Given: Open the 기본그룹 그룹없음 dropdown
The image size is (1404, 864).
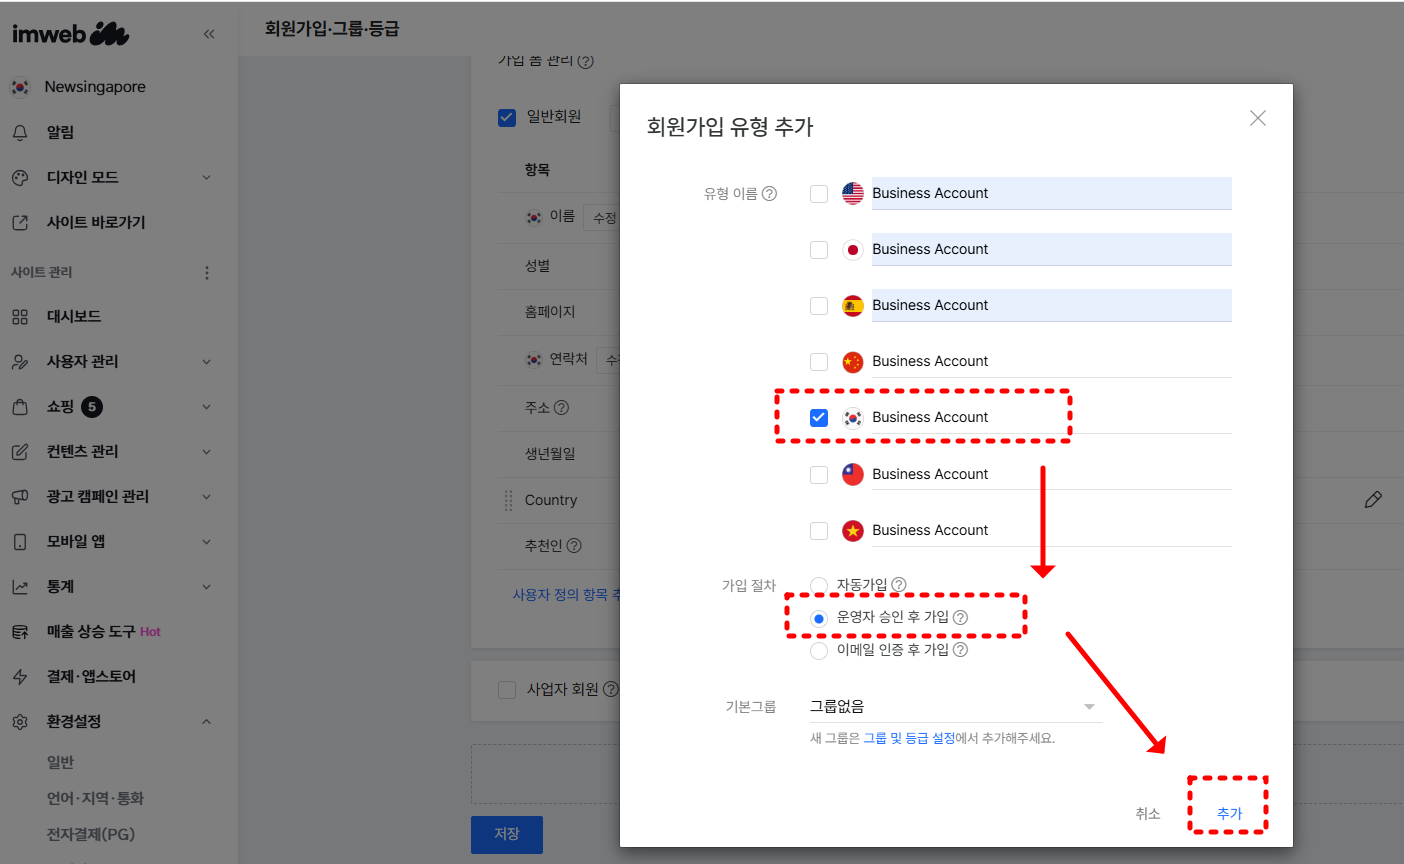Looking at the screenshot, I should coord(955,706).
